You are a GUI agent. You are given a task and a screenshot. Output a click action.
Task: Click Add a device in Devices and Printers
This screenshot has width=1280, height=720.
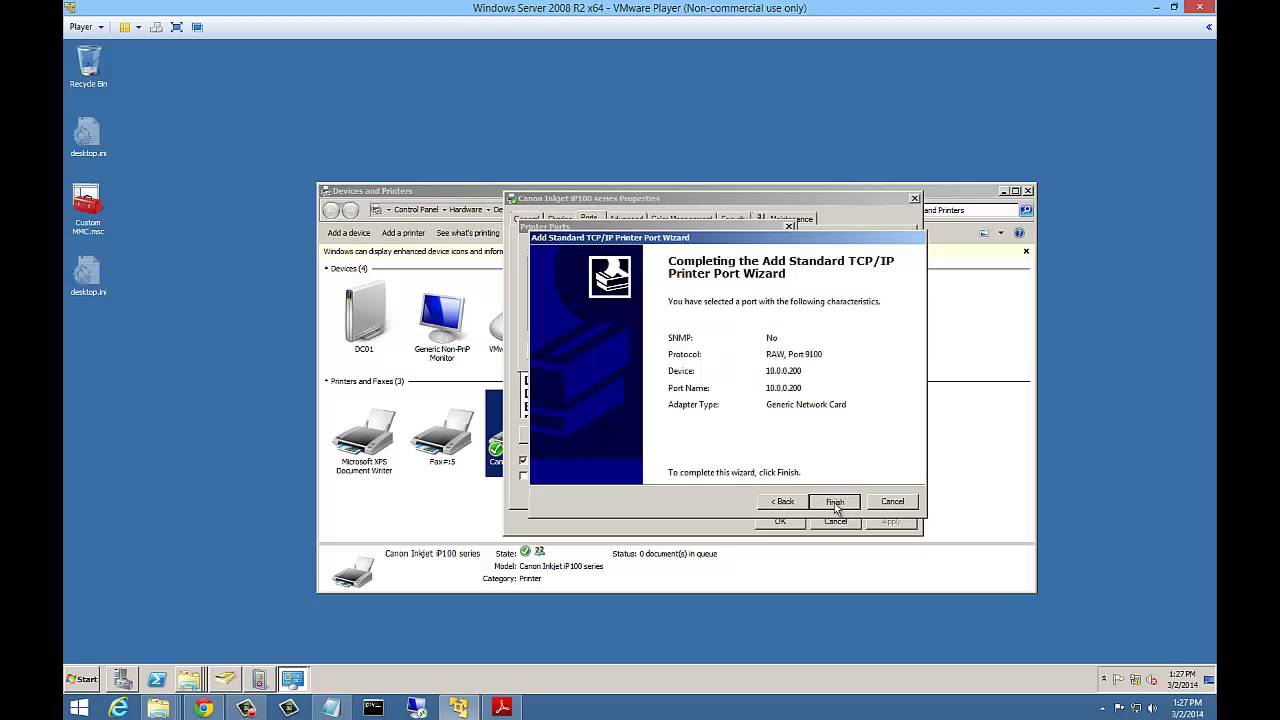pos(348,233)
